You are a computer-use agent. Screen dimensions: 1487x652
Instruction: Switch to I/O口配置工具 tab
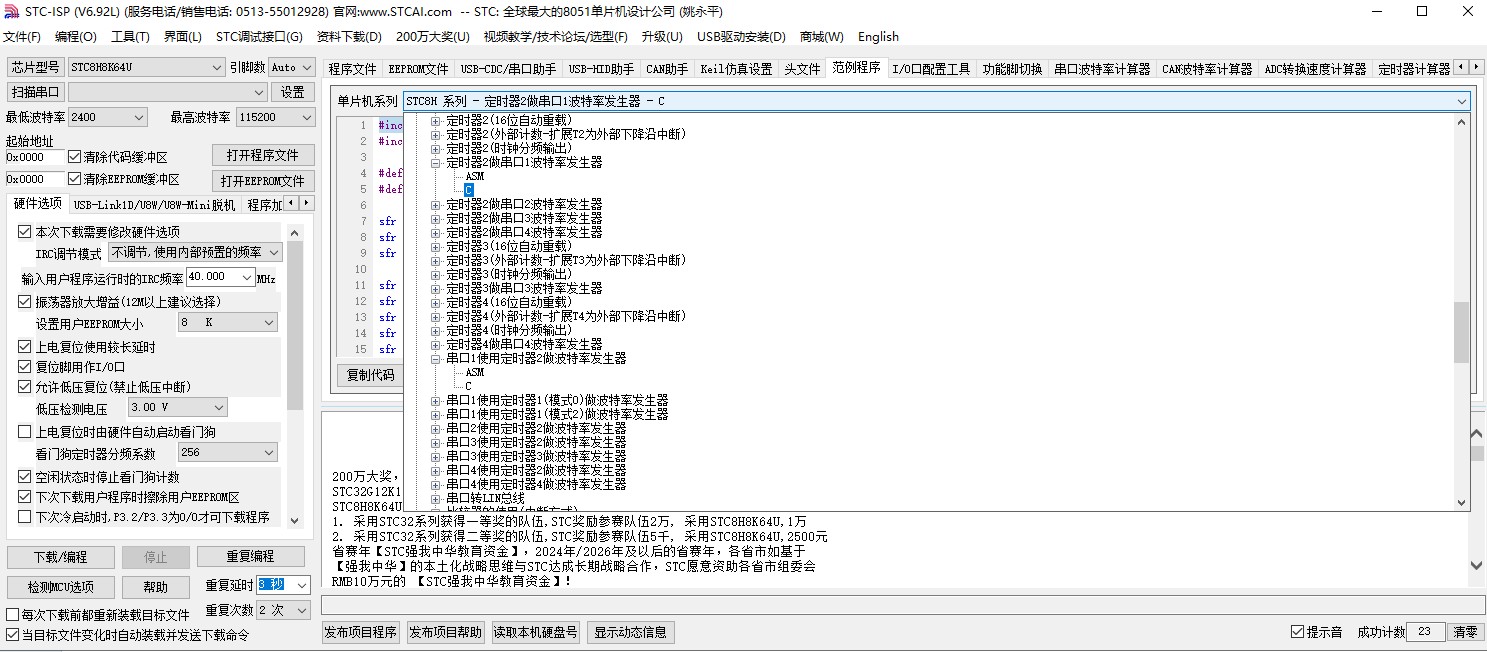931,69
